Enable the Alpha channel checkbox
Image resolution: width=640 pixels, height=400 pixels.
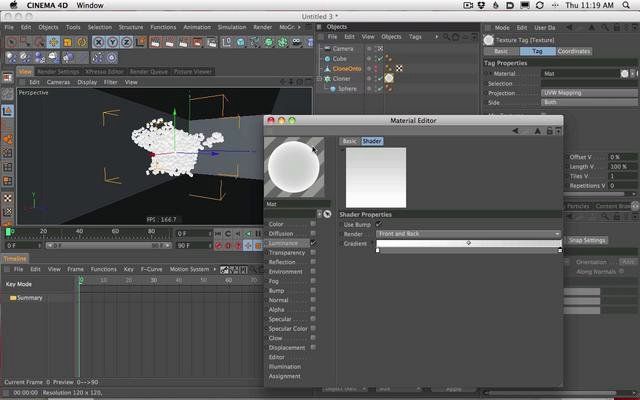(x=313, y=309)
